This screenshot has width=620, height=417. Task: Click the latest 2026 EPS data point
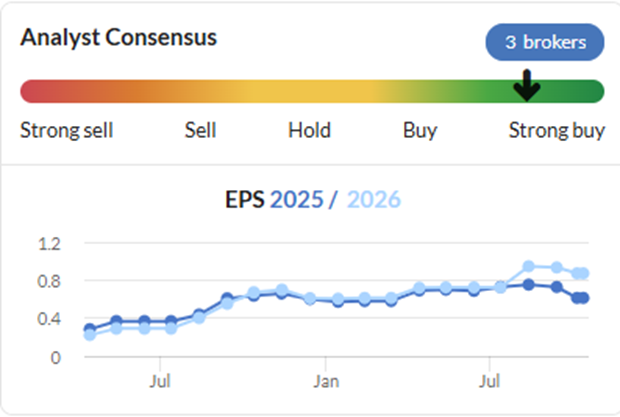(x=584, y=273)
